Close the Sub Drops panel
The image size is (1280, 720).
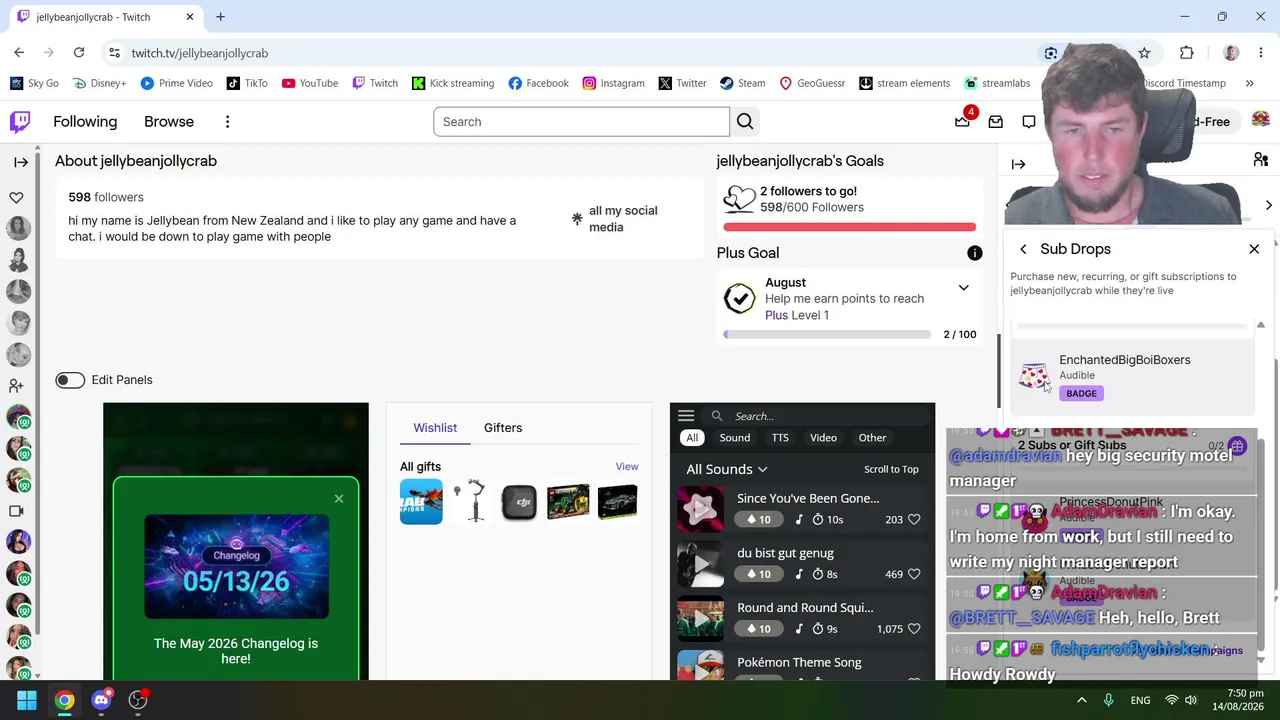[1254, 249]
